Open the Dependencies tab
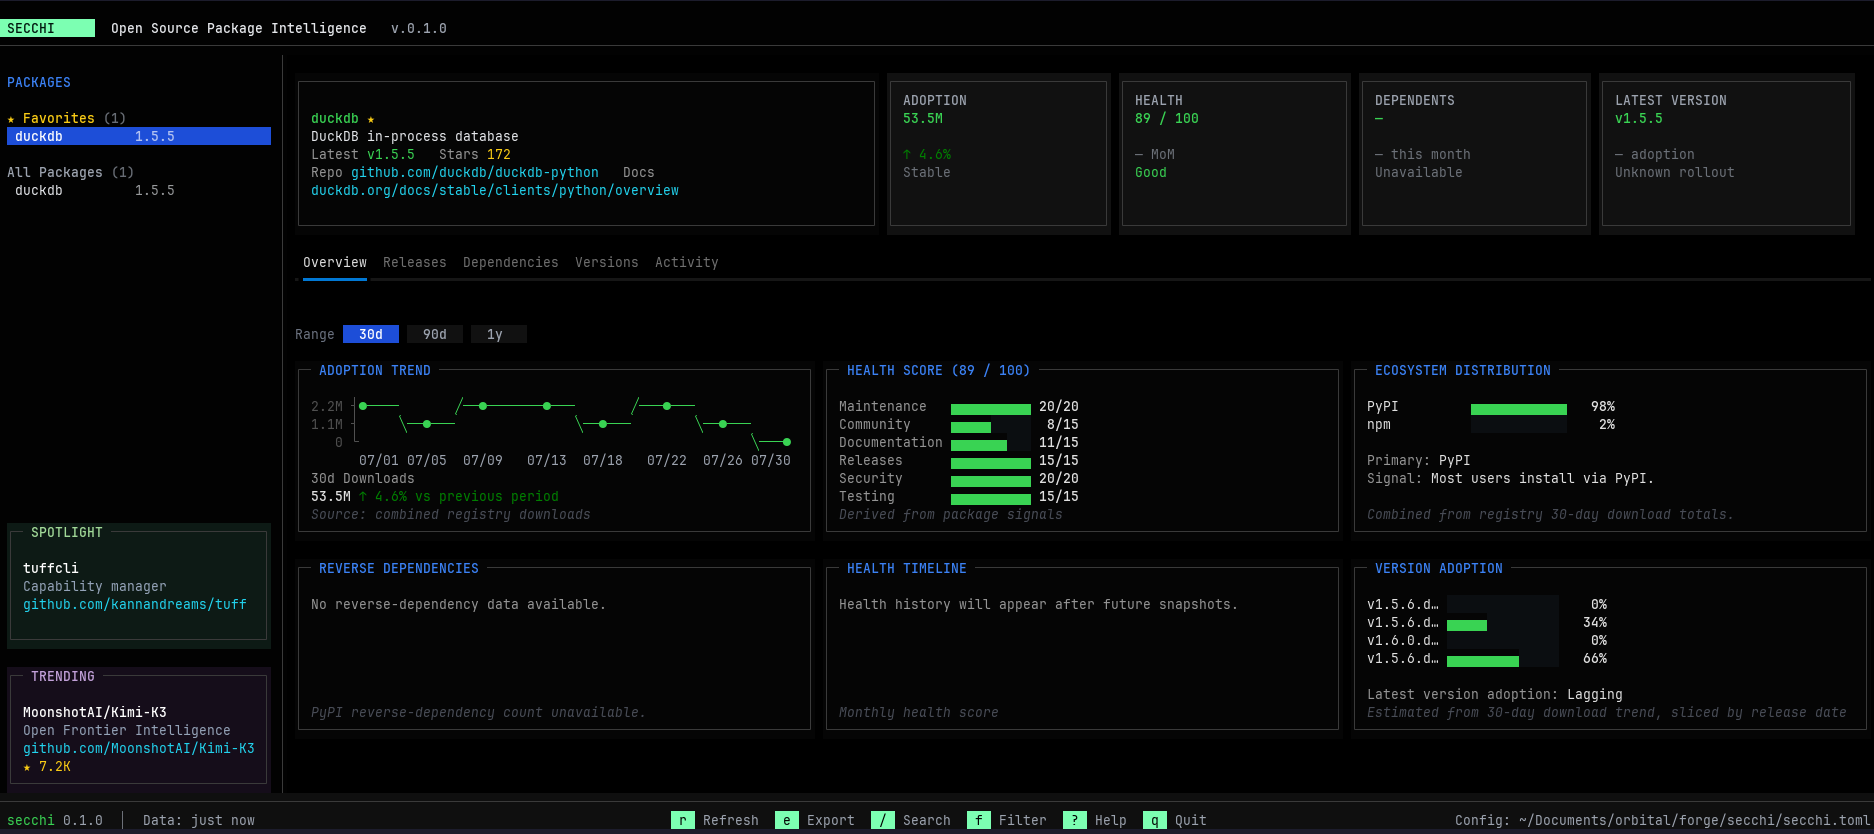Viewport: 1874px width, 834px height. pos(511,262)
